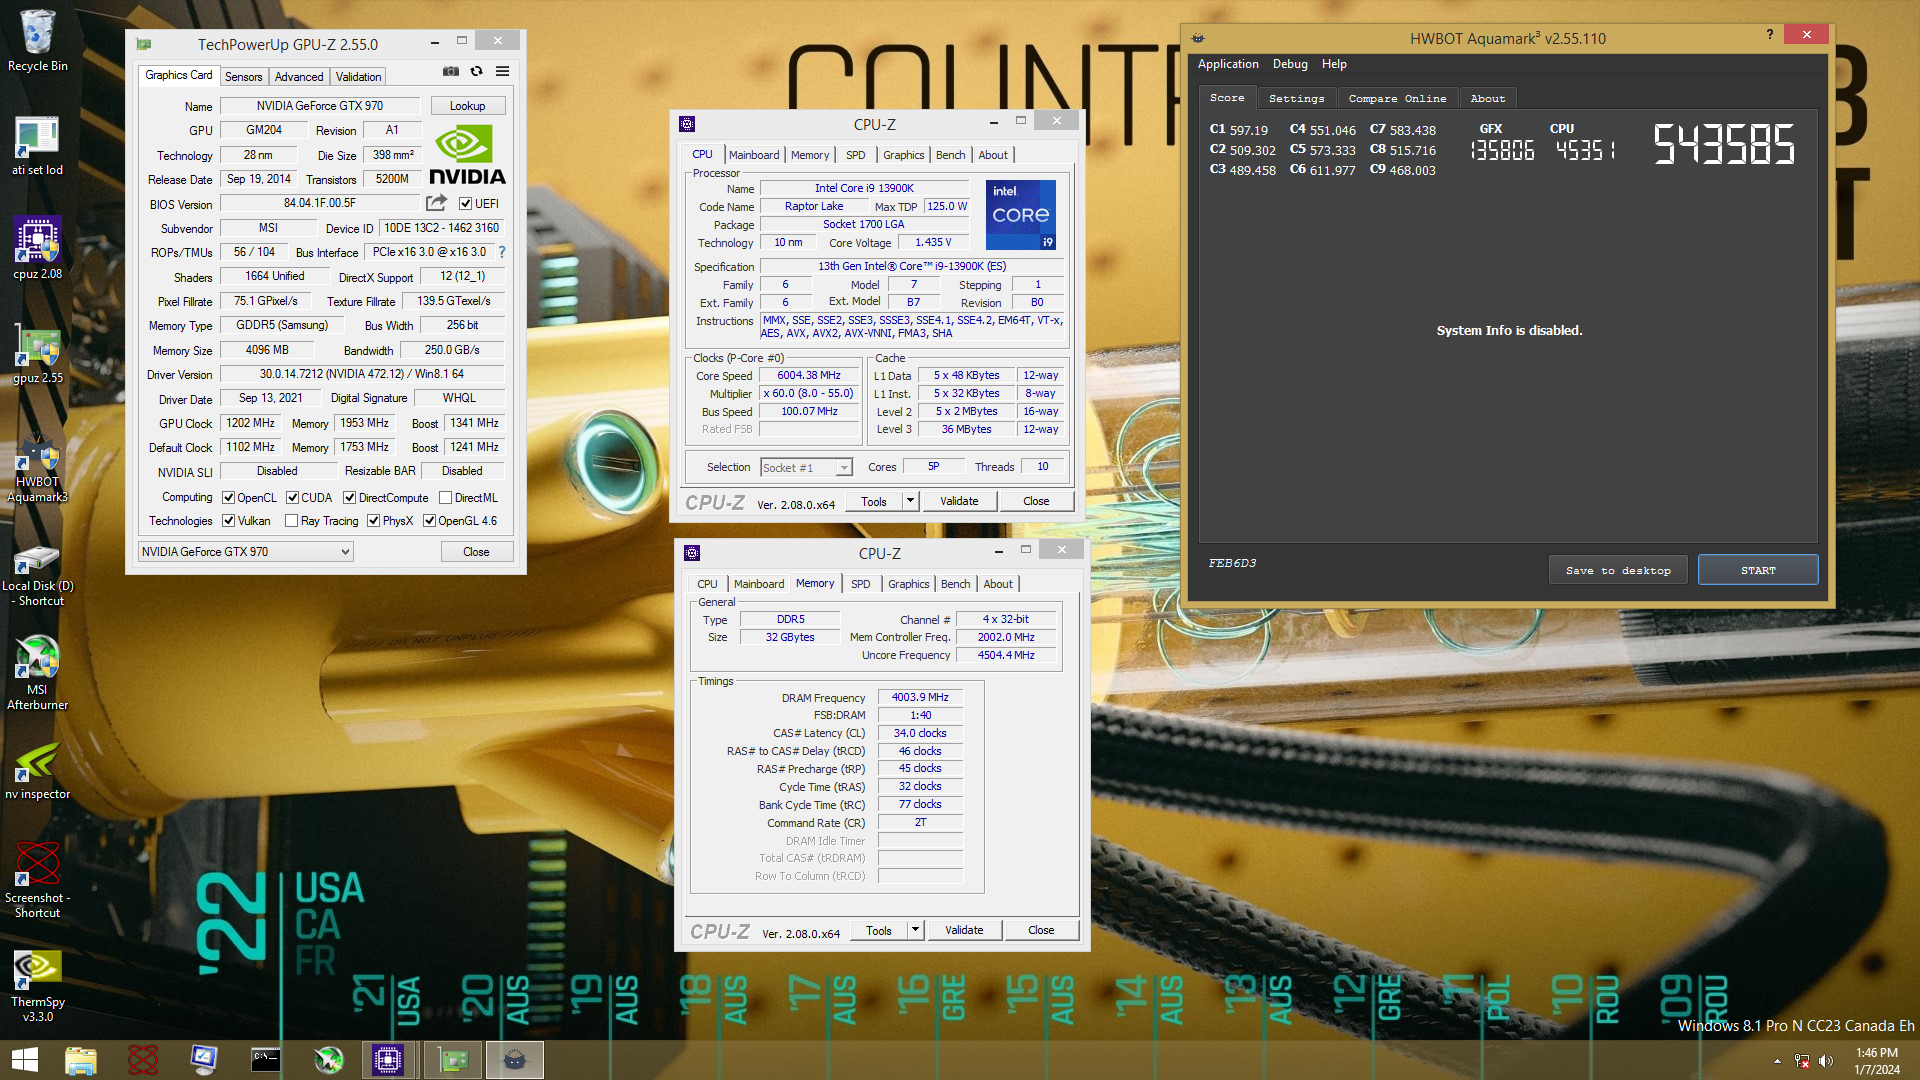Click the GPU name field 'NVIDIA GeForce GTX 970'
This screenshot has height=1080, width=1920.
(320, 106)
